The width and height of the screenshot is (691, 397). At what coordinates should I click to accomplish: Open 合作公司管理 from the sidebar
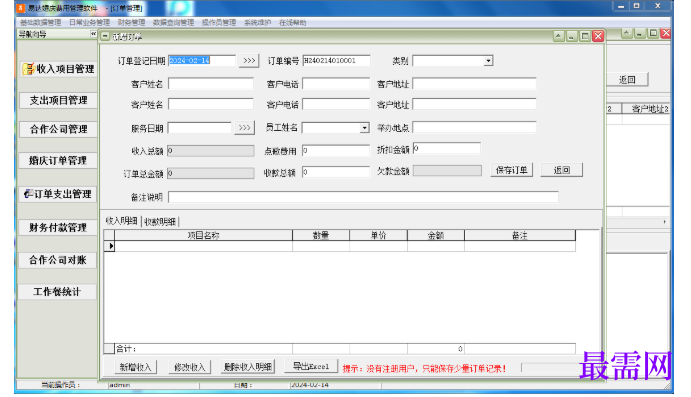point(58,129)
